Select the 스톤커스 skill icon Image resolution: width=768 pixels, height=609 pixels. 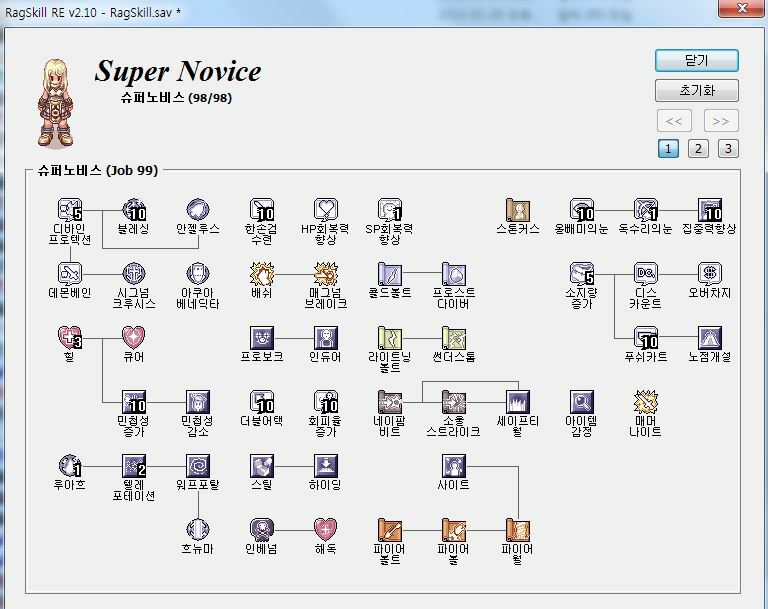pyautogui.click(x=518, y=210)
